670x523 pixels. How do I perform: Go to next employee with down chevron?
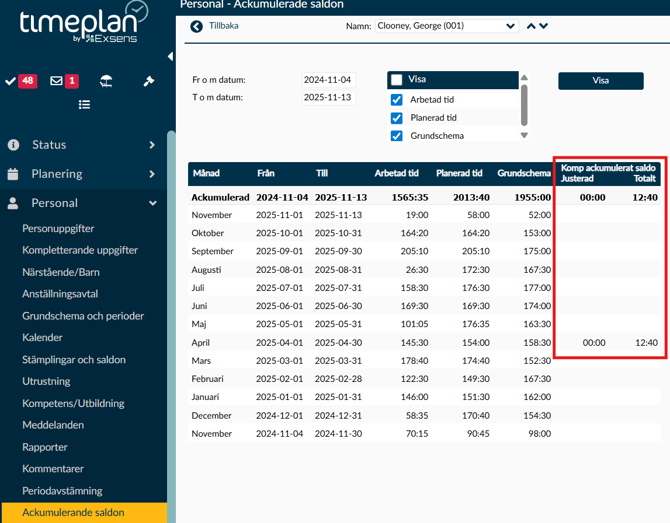(544, 26)
